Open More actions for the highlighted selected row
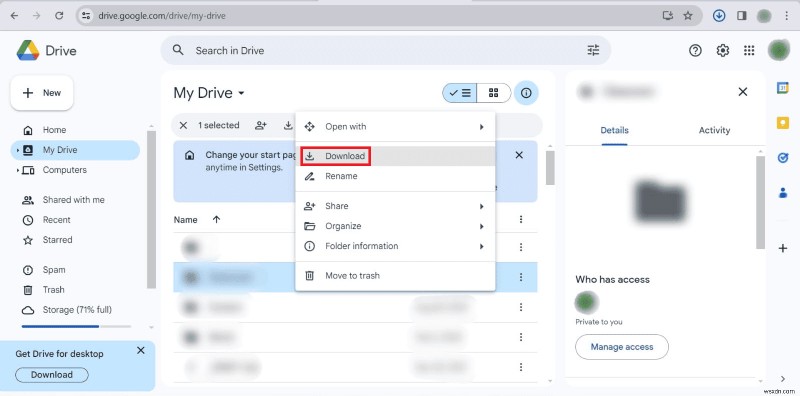The image size is (800, 396). coord(521,277)
